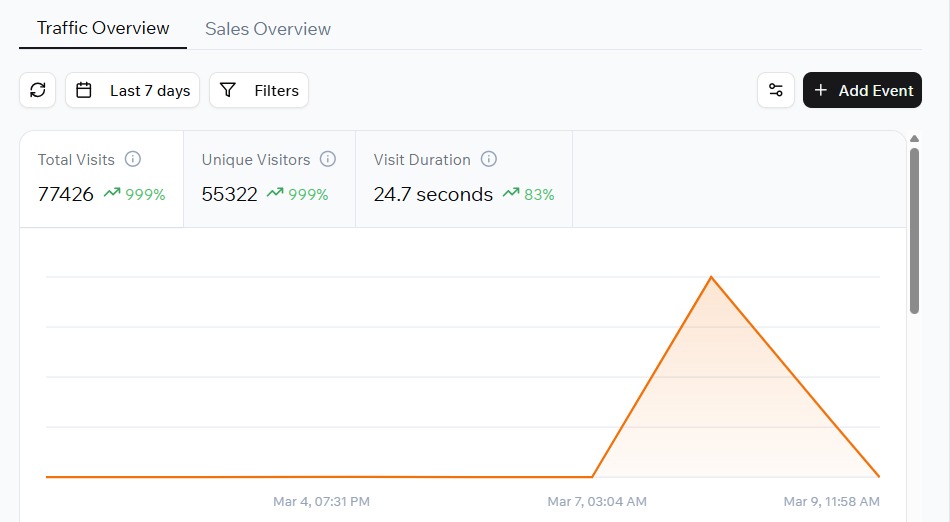Click the info icon beside Total Visits
950x522 pixels.
(x=132, y=159)
